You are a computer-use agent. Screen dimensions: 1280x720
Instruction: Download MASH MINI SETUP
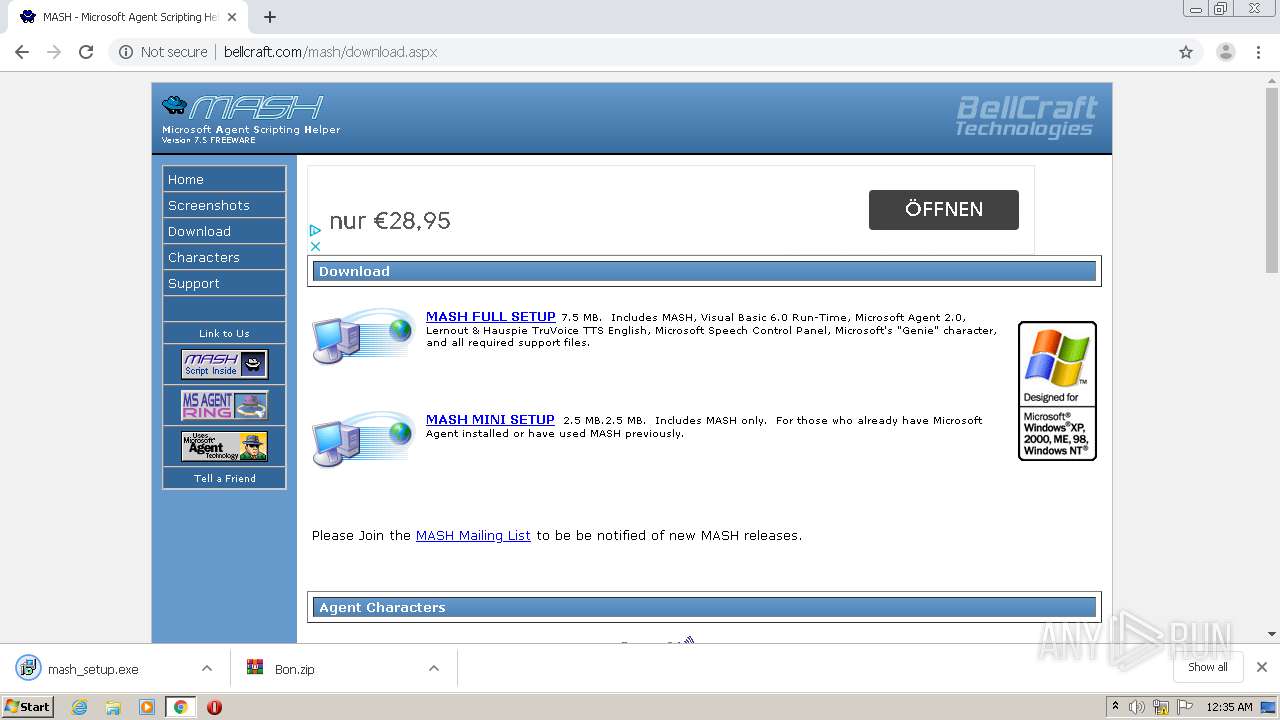(x=490, y=420)
